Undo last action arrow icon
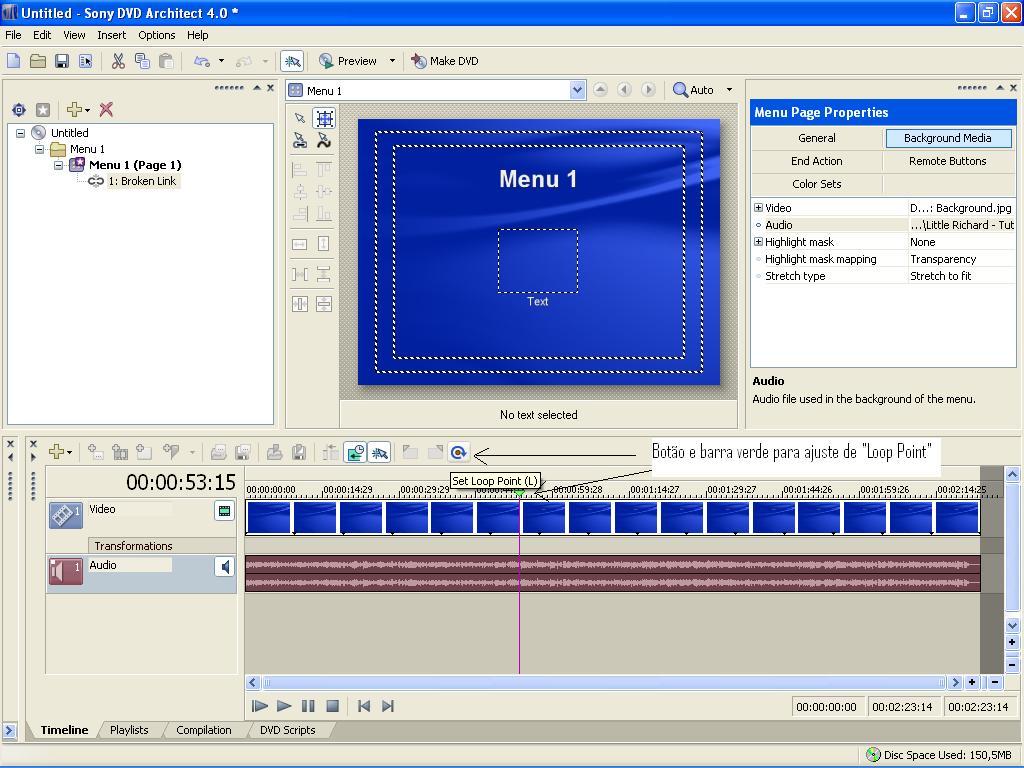Screen dimensions: 1024x768 tap(202, 61)
